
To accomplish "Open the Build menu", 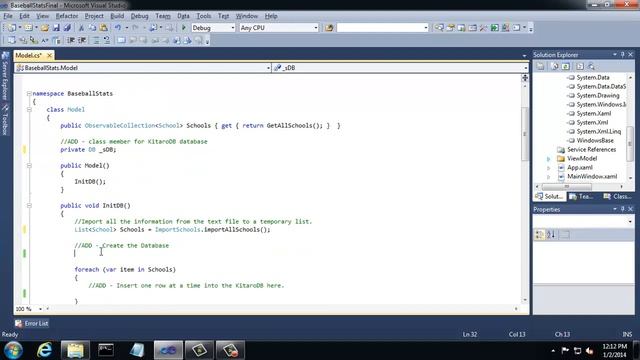I will pyautogui.click(x=117, y=16).
